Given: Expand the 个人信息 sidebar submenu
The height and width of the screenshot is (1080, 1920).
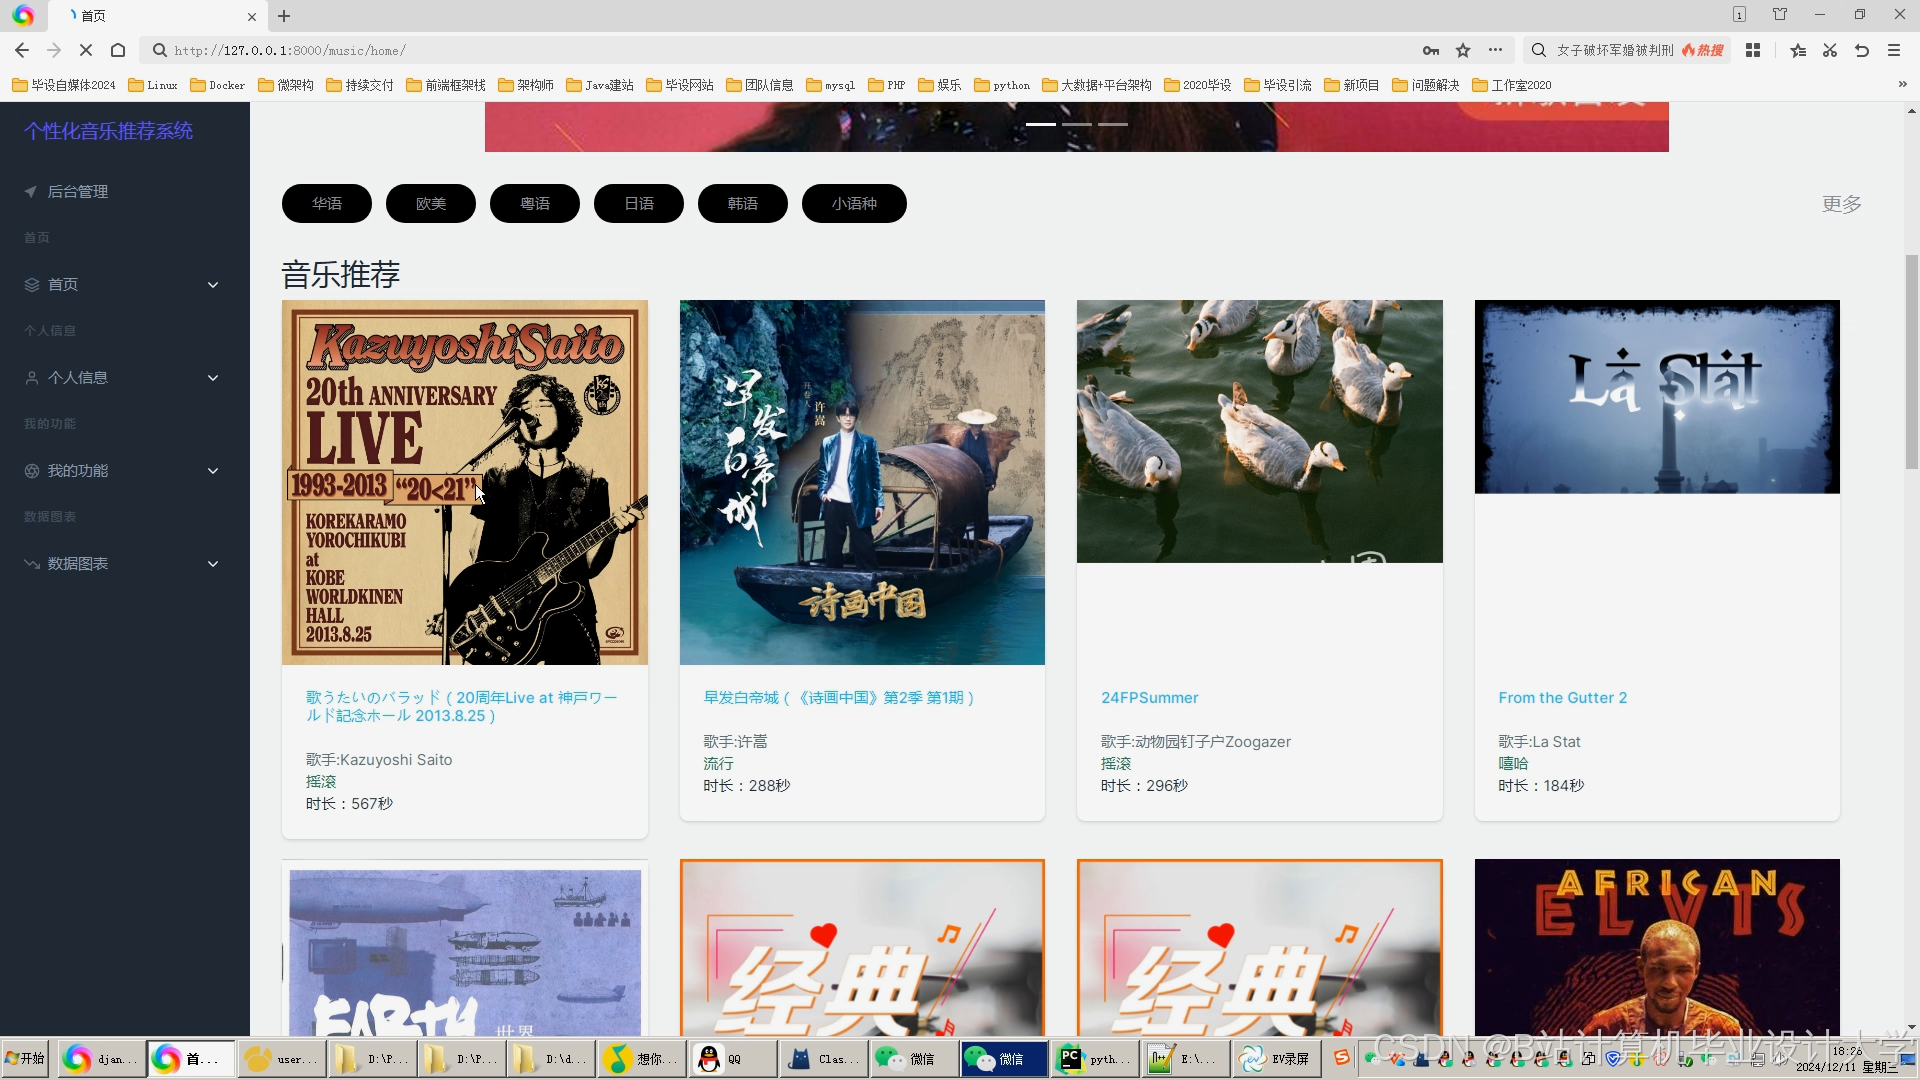Looking at the screenshot, I should click(x=213, y=378).
